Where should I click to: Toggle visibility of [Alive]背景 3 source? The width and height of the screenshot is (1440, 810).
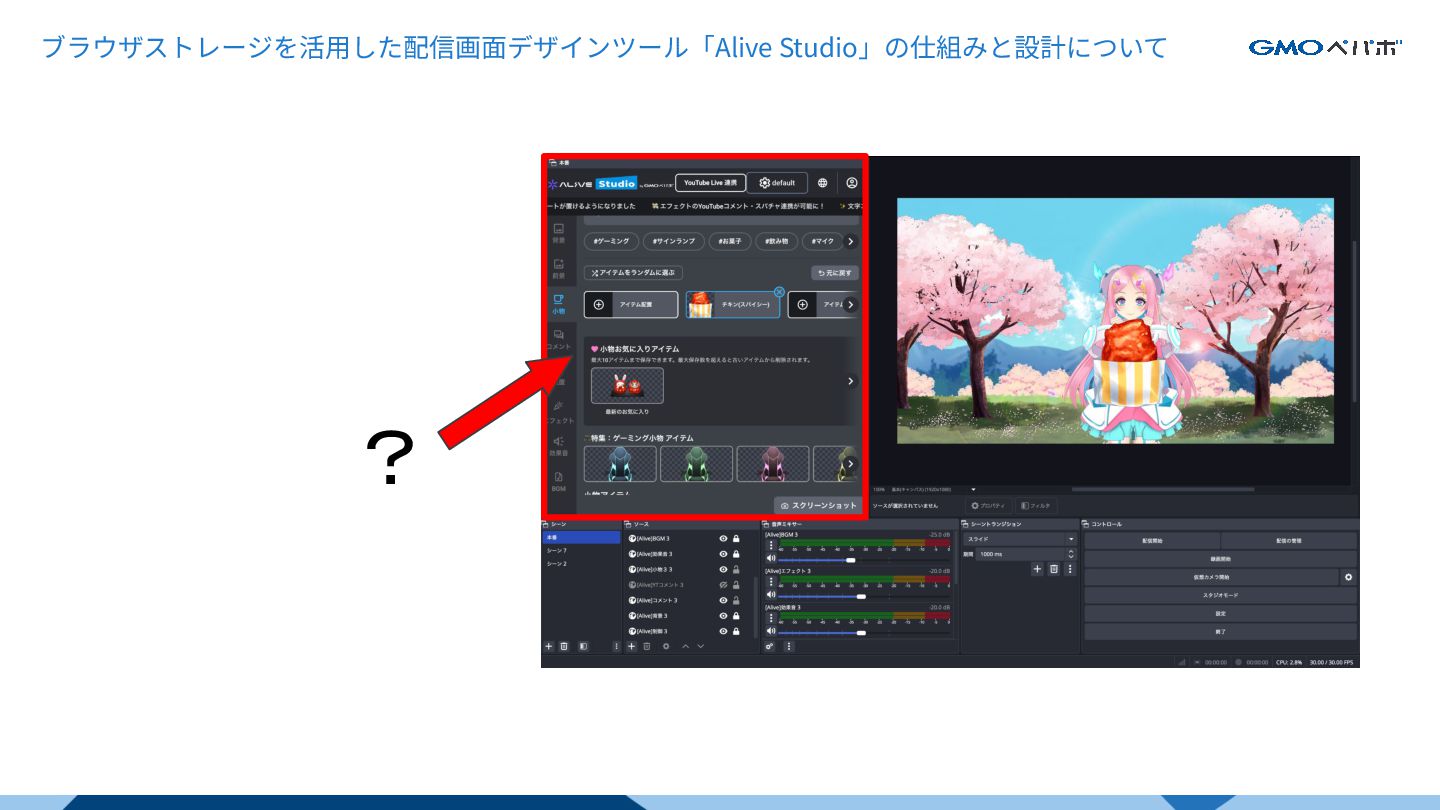tap(723, 616)
